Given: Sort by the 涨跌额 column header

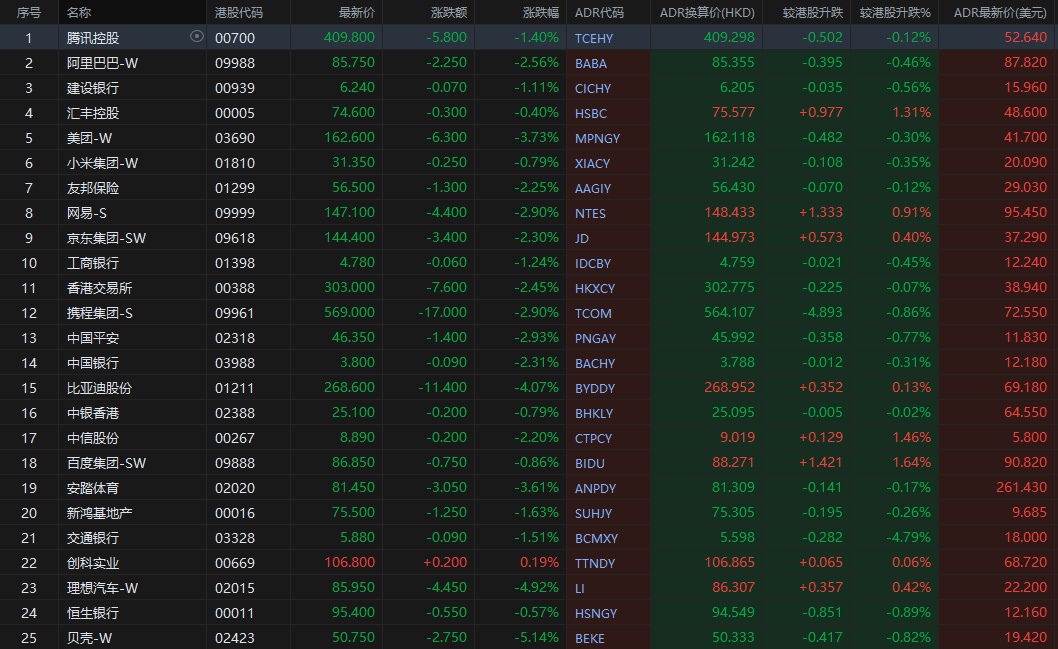Looking at the screenshot, I should click(x=449, y=12).
